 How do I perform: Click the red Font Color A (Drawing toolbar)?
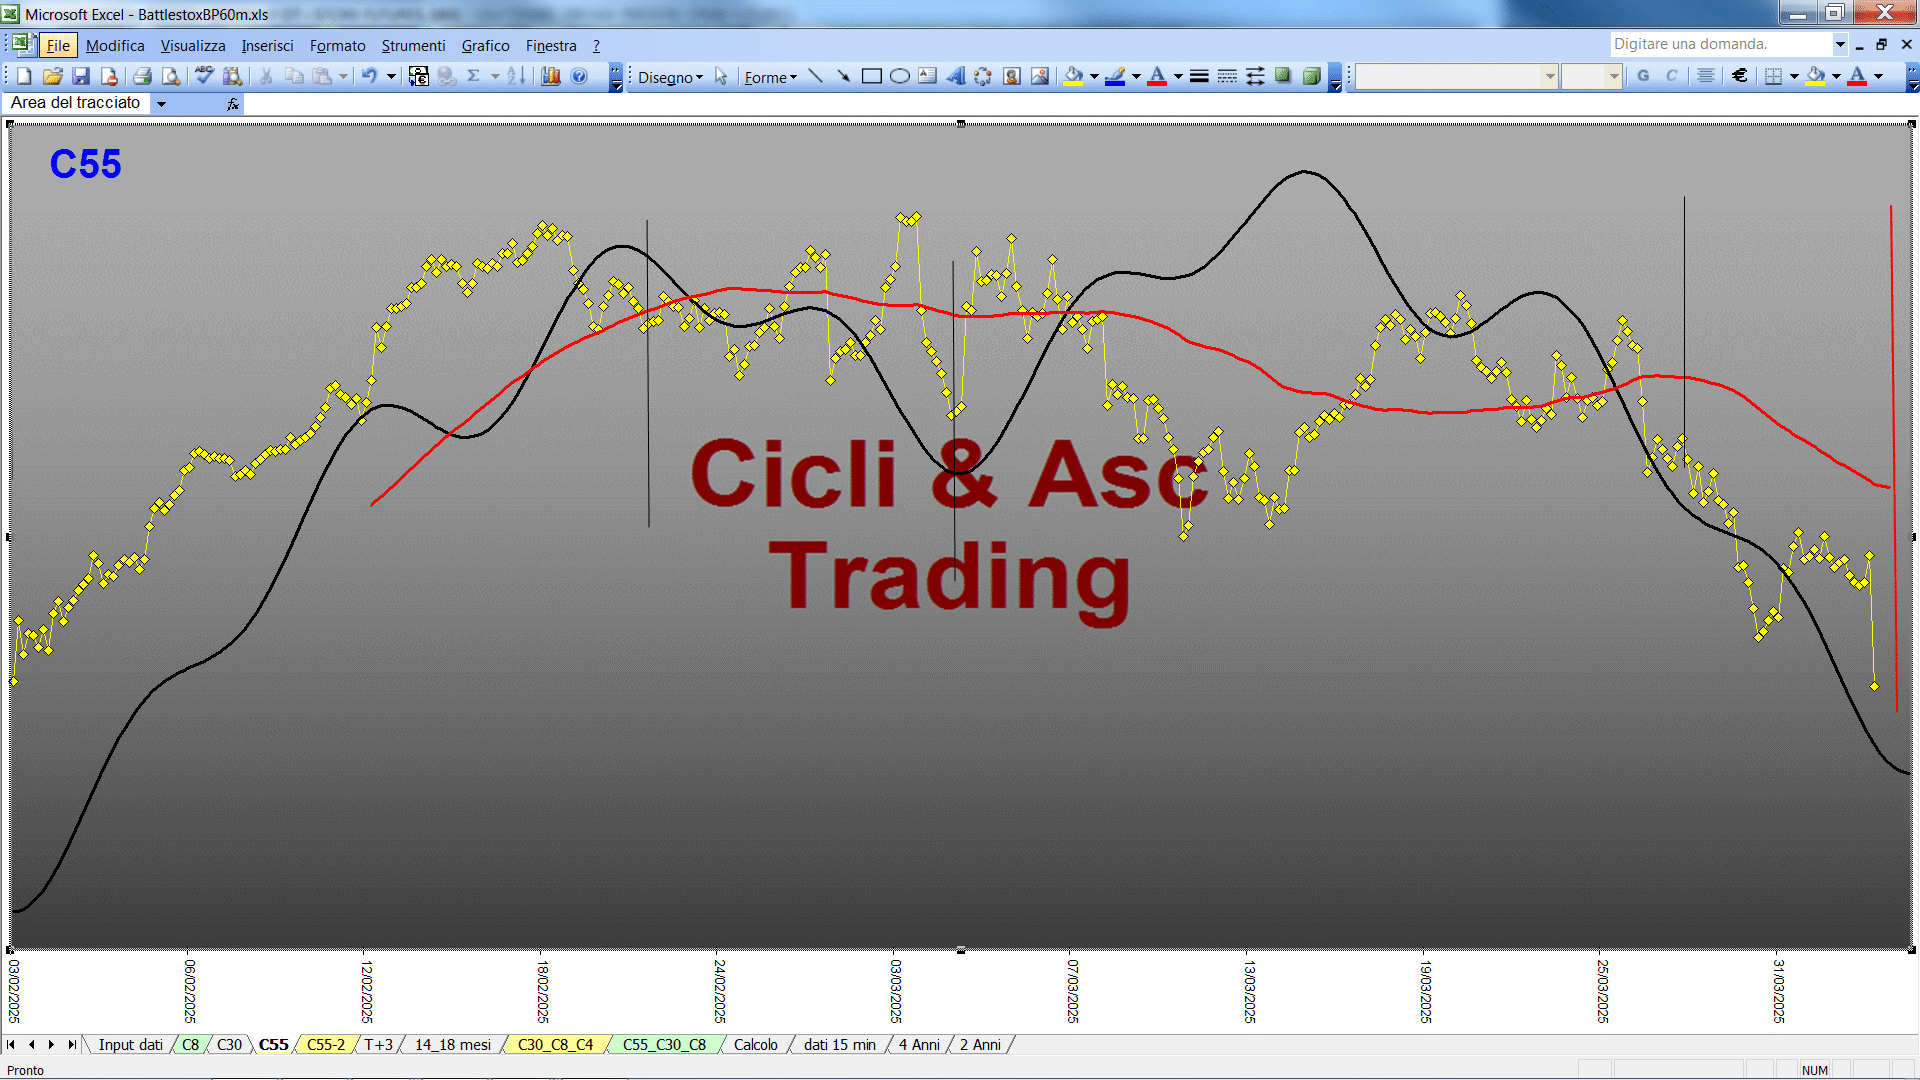pyautogui.click(x=1157, y=77)
